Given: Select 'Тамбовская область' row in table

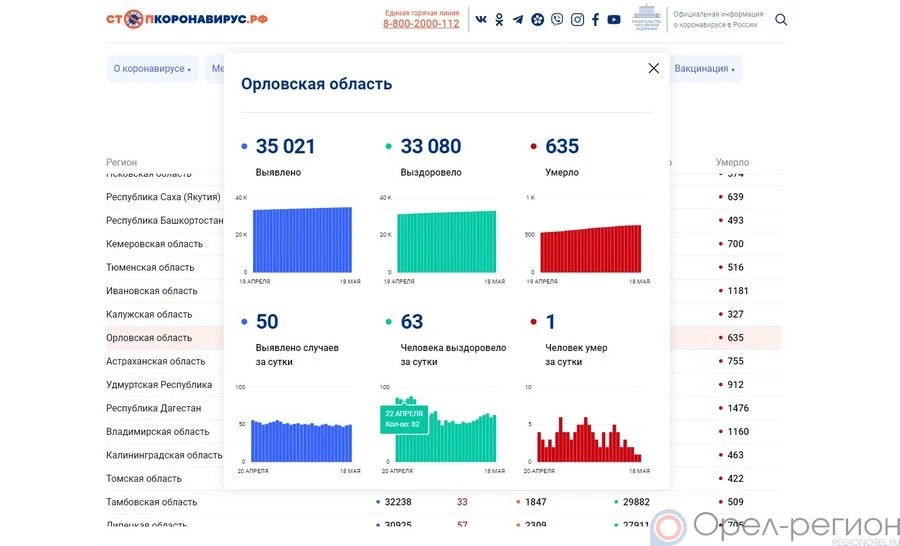Looking at the screenshot, I should pyautogui.click(x=151, y=502).
